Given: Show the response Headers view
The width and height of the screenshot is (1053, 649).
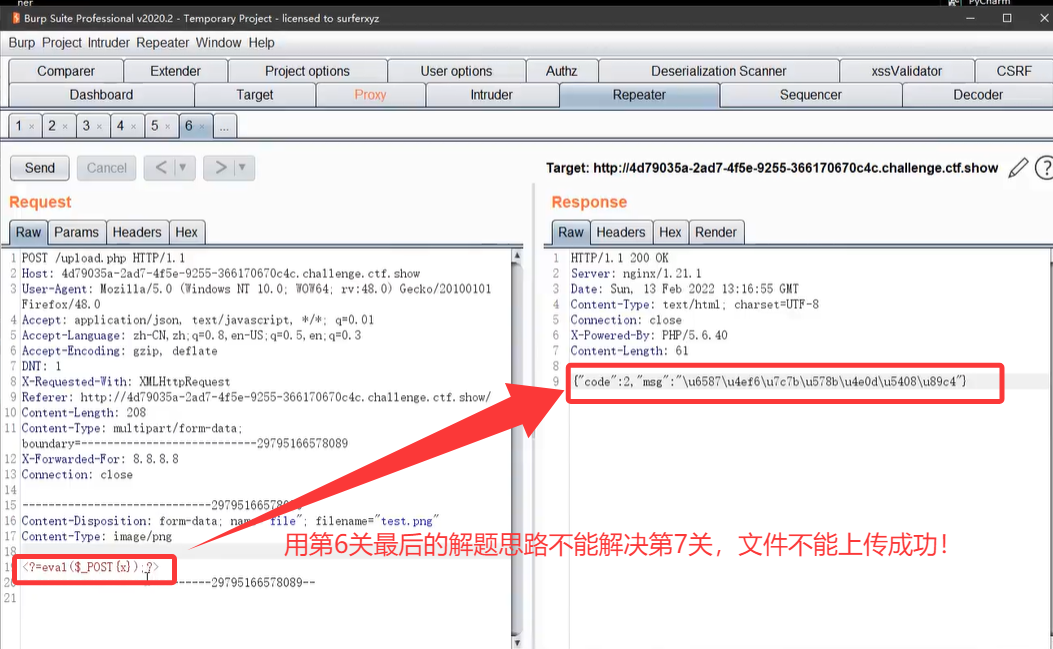Looking at the screenshot, I should click(x=621, y=232).
